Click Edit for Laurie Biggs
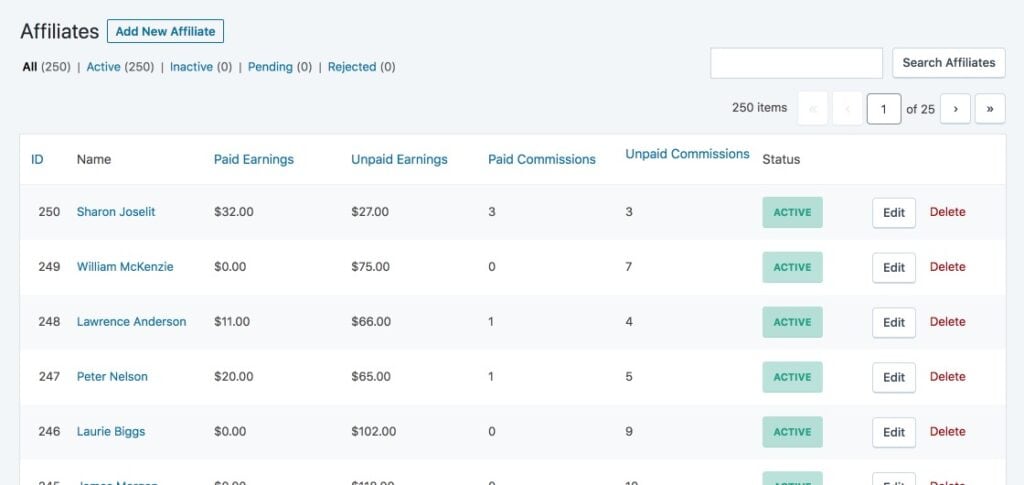Screen dimensions: 1024x485 [893, 432]
